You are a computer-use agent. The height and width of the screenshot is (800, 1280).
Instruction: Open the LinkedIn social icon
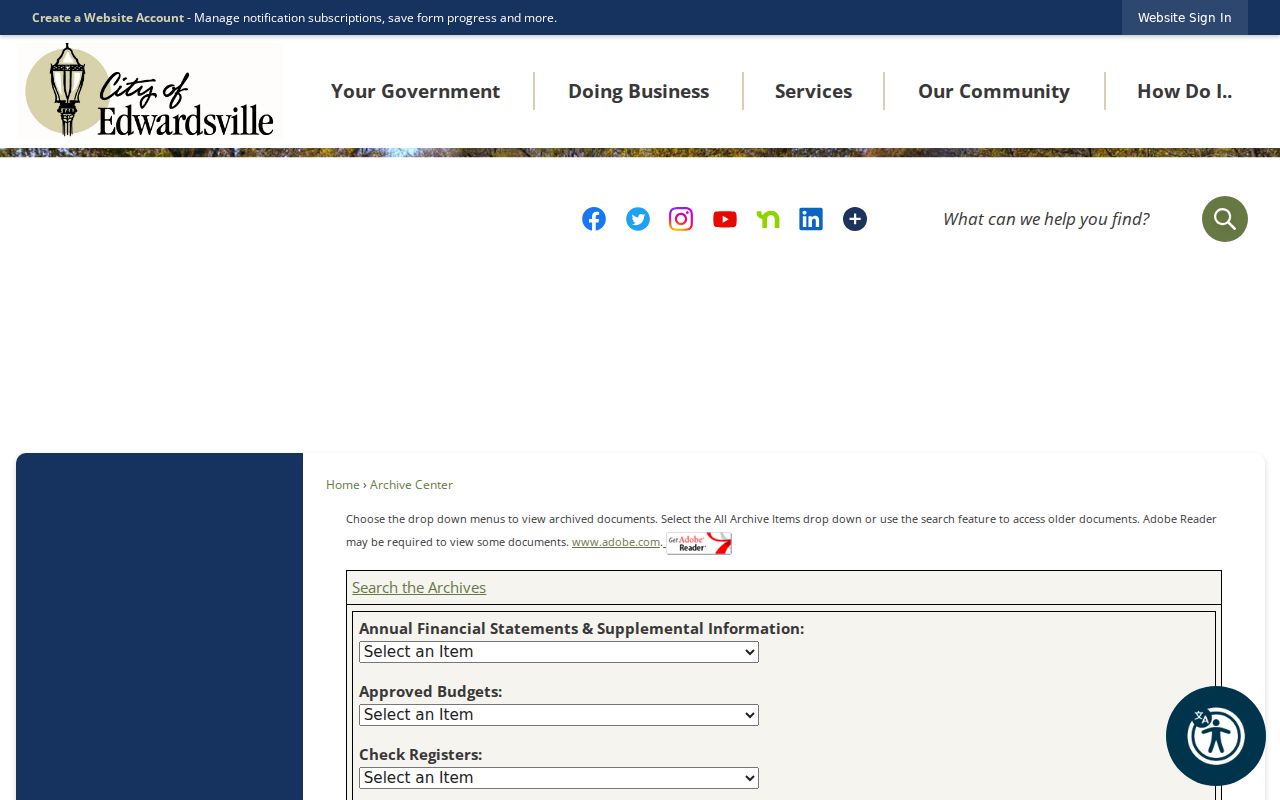pos(811,219)
